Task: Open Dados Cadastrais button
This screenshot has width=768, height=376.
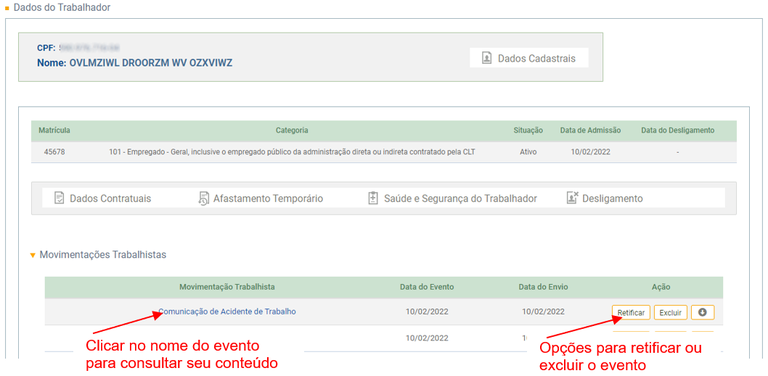Action: click(x=528, y=58)
